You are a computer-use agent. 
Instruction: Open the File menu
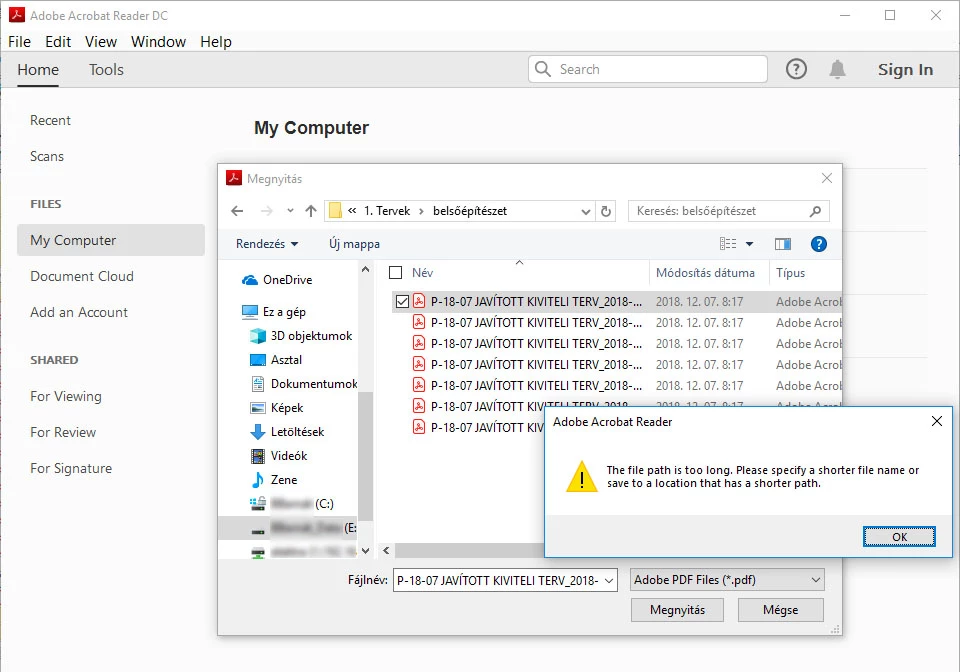click(x=19, y=42)
